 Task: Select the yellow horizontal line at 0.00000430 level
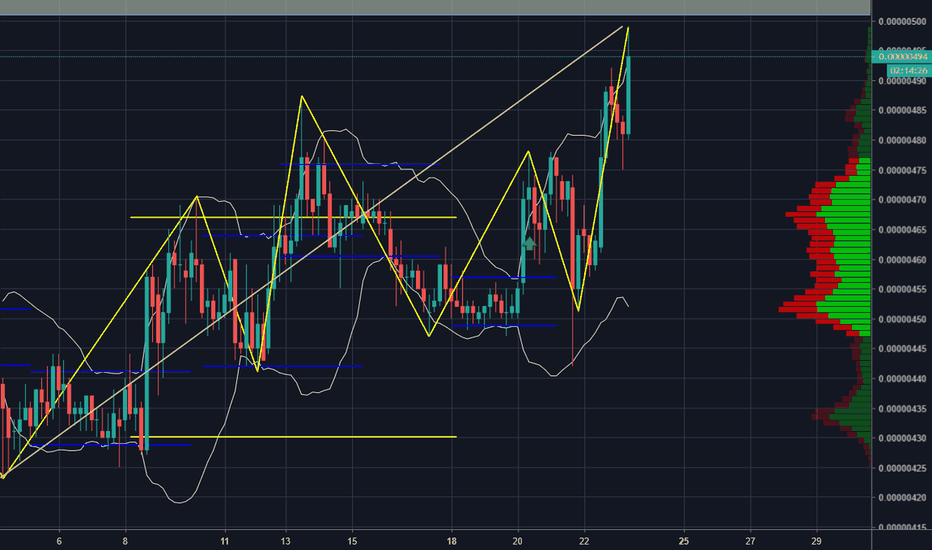293,437
